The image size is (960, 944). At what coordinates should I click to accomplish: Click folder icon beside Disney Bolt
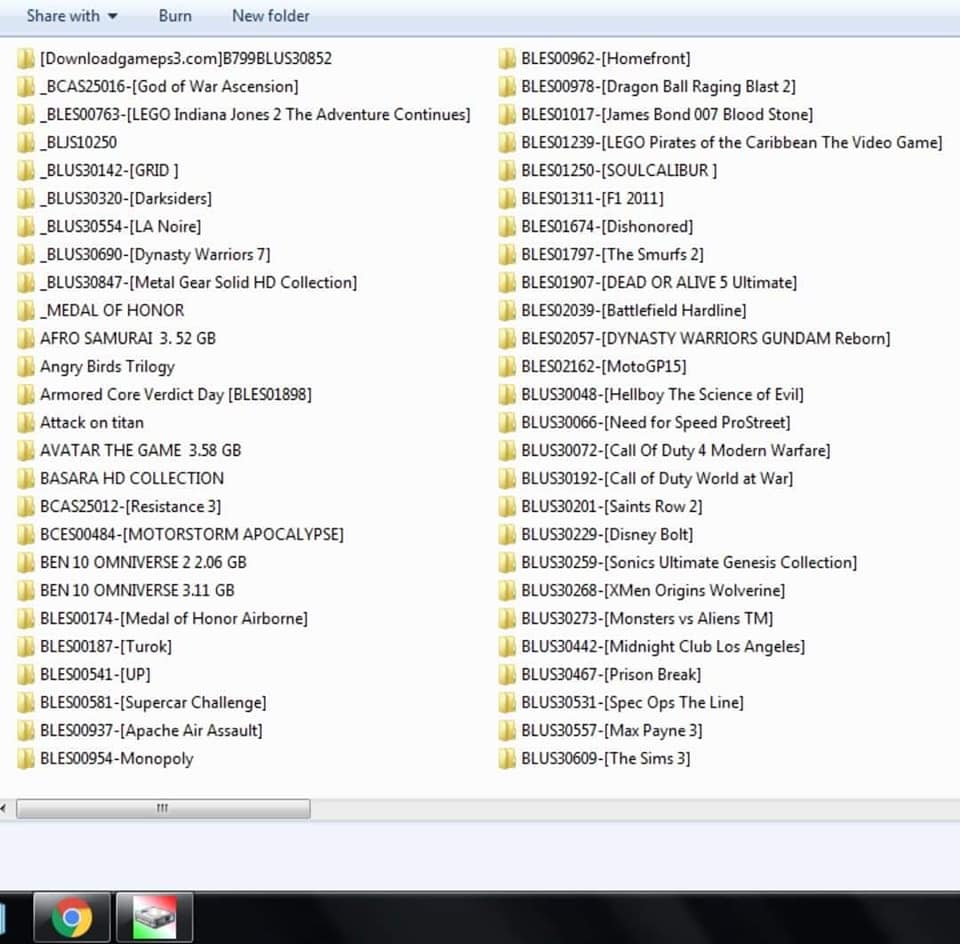click(x=507, y=535)
